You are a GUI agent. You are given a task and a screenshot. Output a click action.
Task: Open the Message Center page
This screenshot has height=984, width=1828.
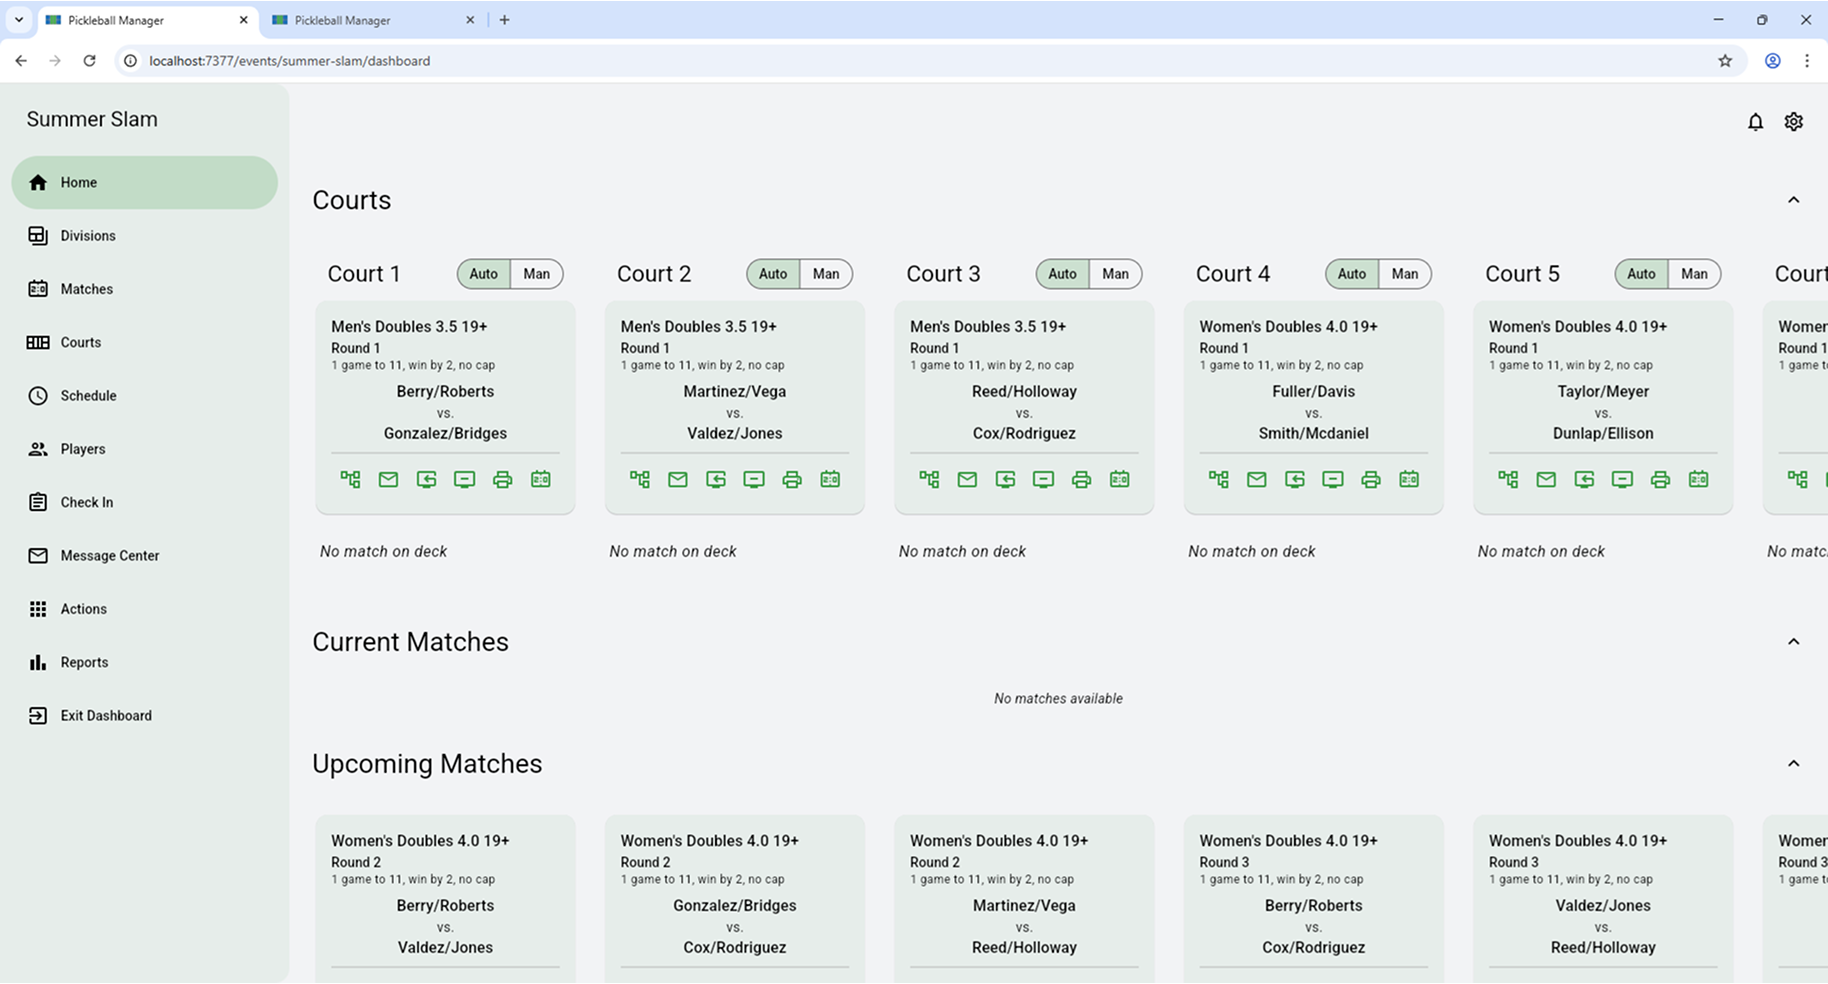point(110,555)
